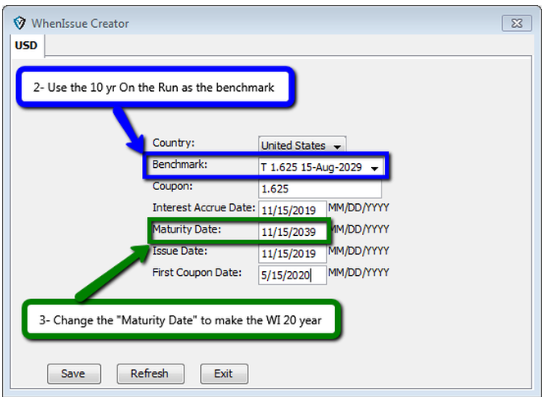Click the WhenIssue Creator title text

[80, 23]
